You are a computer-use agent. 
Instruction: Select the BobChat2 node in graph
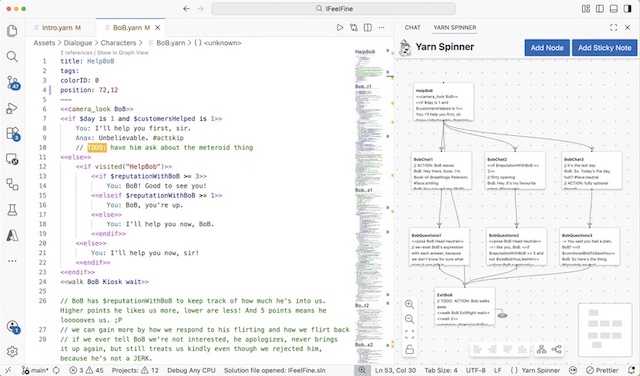click(x=515, y=170)
